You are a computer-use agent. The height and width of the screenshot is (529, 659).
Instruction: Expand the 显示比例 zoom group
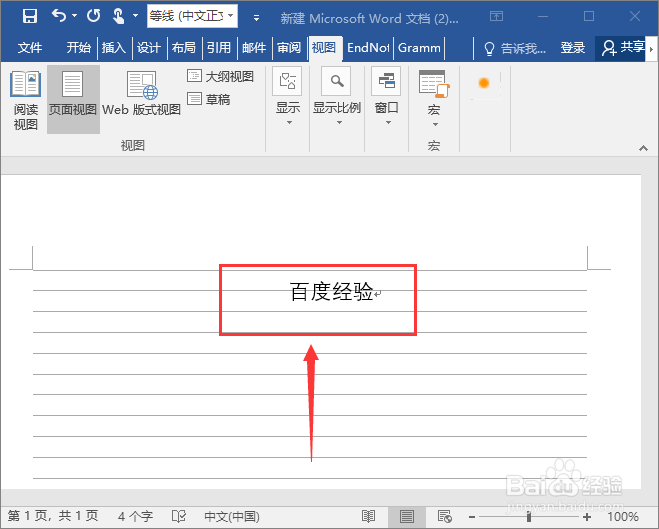tap(337, 97)
